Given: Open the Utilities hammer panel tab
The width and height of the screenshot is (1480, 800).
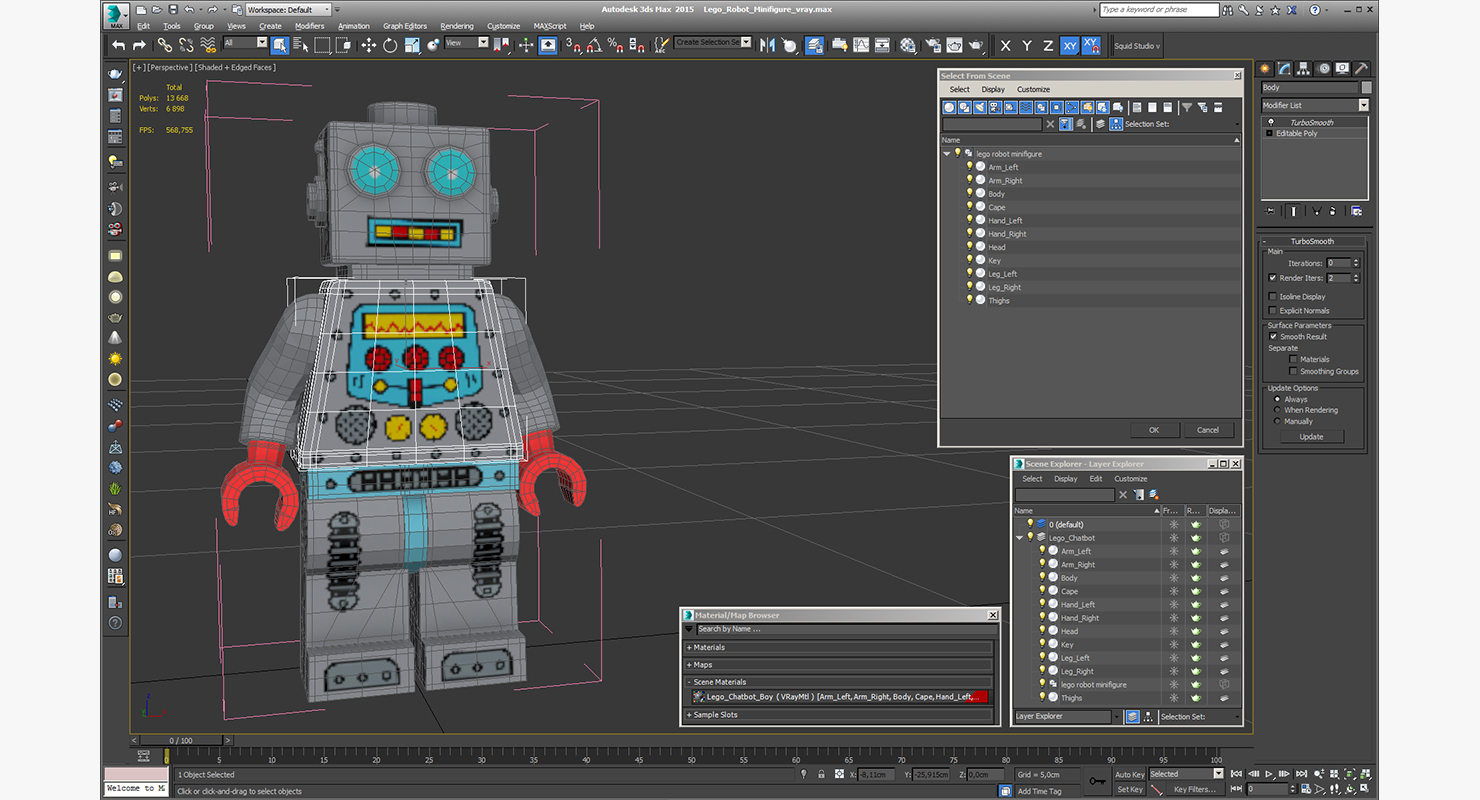Looking at the screenshot, I should pyautogui.click(x=1363, y=68).
